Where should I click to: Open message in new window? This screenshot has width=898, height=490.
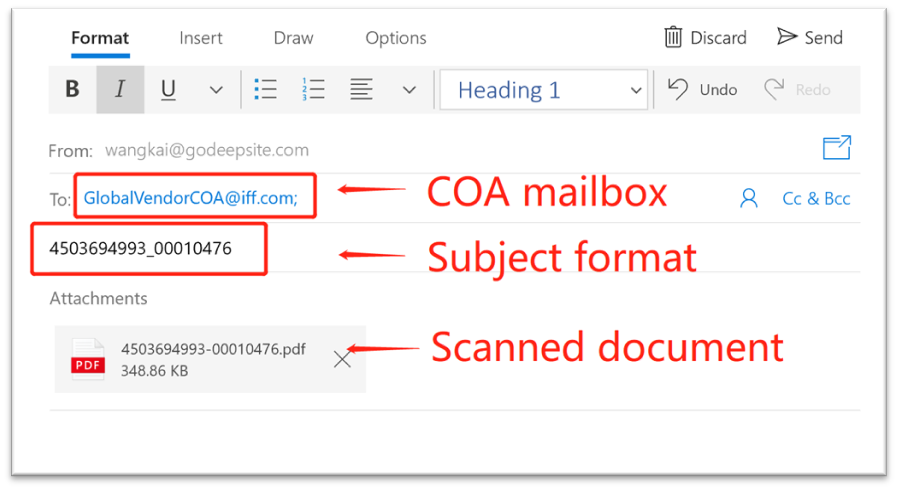pos(836,148)
